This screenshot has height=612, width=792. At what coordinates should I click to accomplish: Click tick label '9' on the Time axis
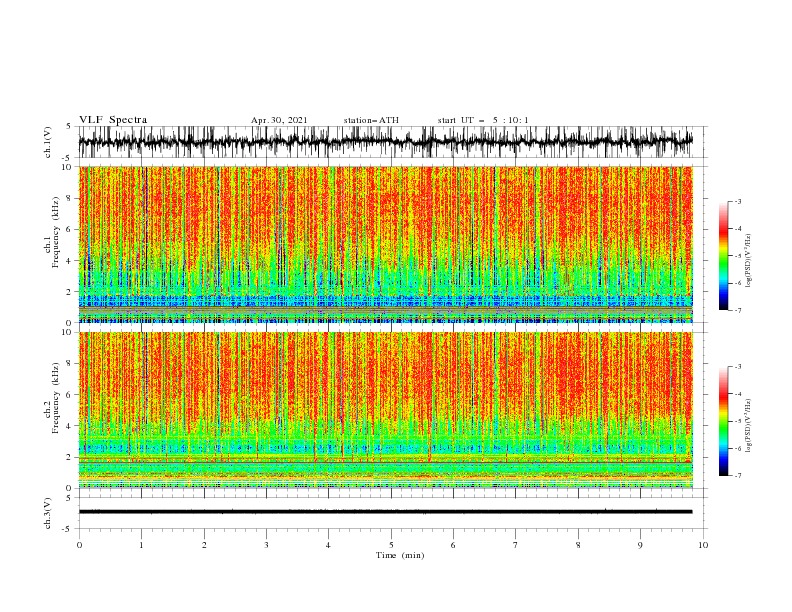tap(640, 545)
